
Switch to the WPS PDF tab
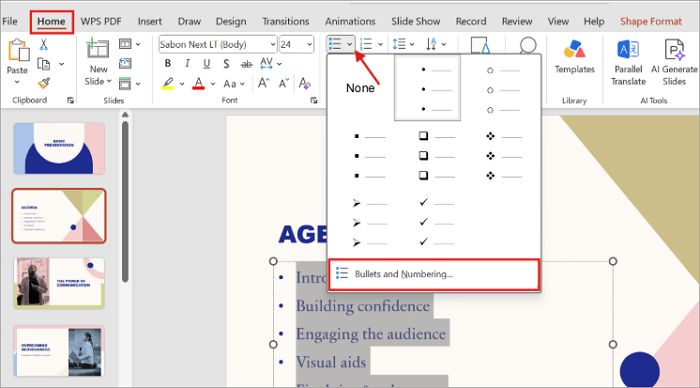[101, 21]
